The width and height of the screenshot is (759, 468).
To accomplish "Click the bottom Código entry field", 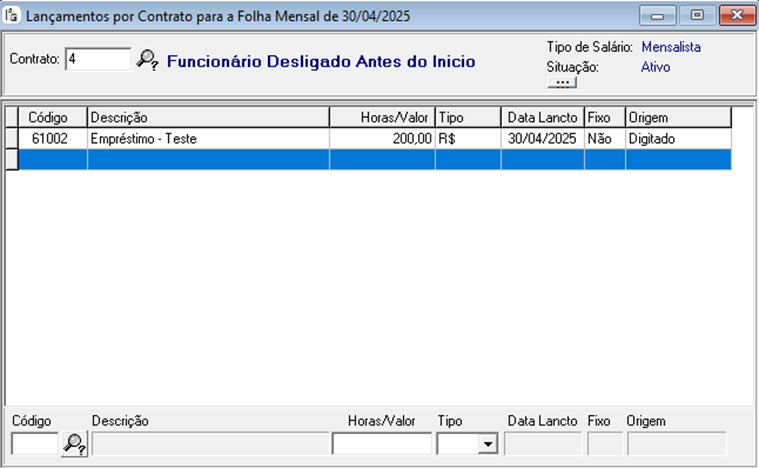I will click(x=35, y=444).
